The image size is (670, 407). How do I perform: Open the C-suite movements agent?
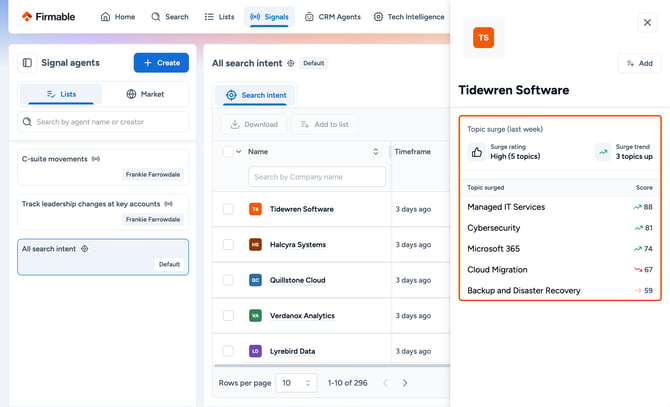click(x=103, y=167)
